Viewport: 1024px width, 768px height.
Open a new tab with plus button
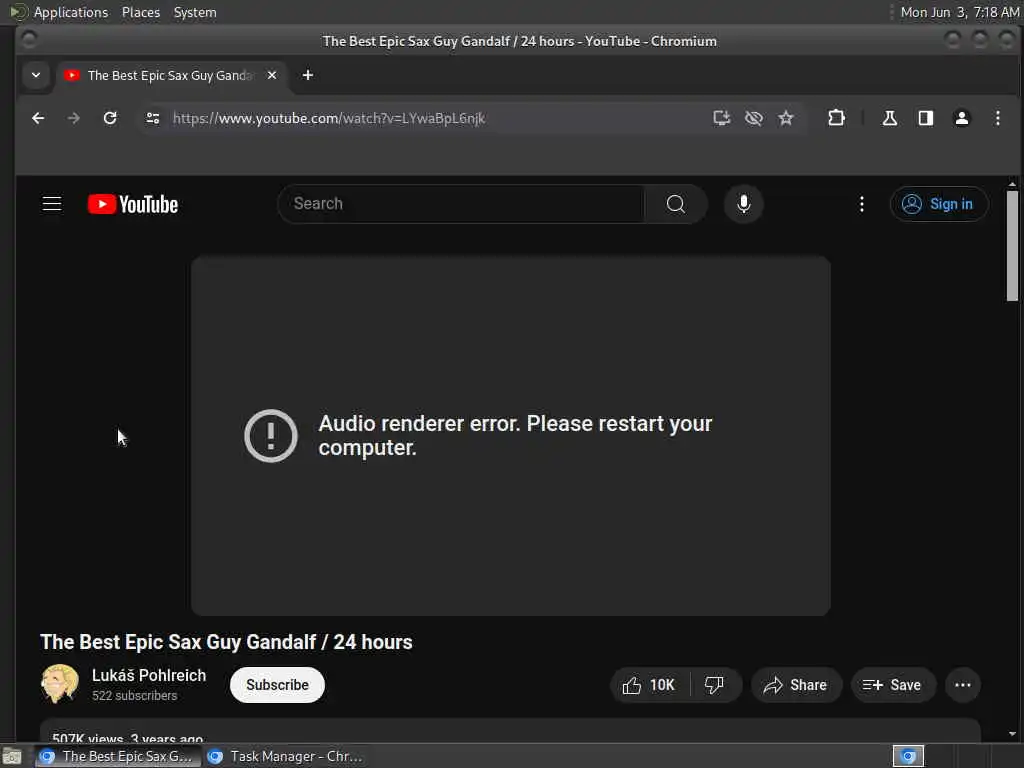tap(308, 75)
